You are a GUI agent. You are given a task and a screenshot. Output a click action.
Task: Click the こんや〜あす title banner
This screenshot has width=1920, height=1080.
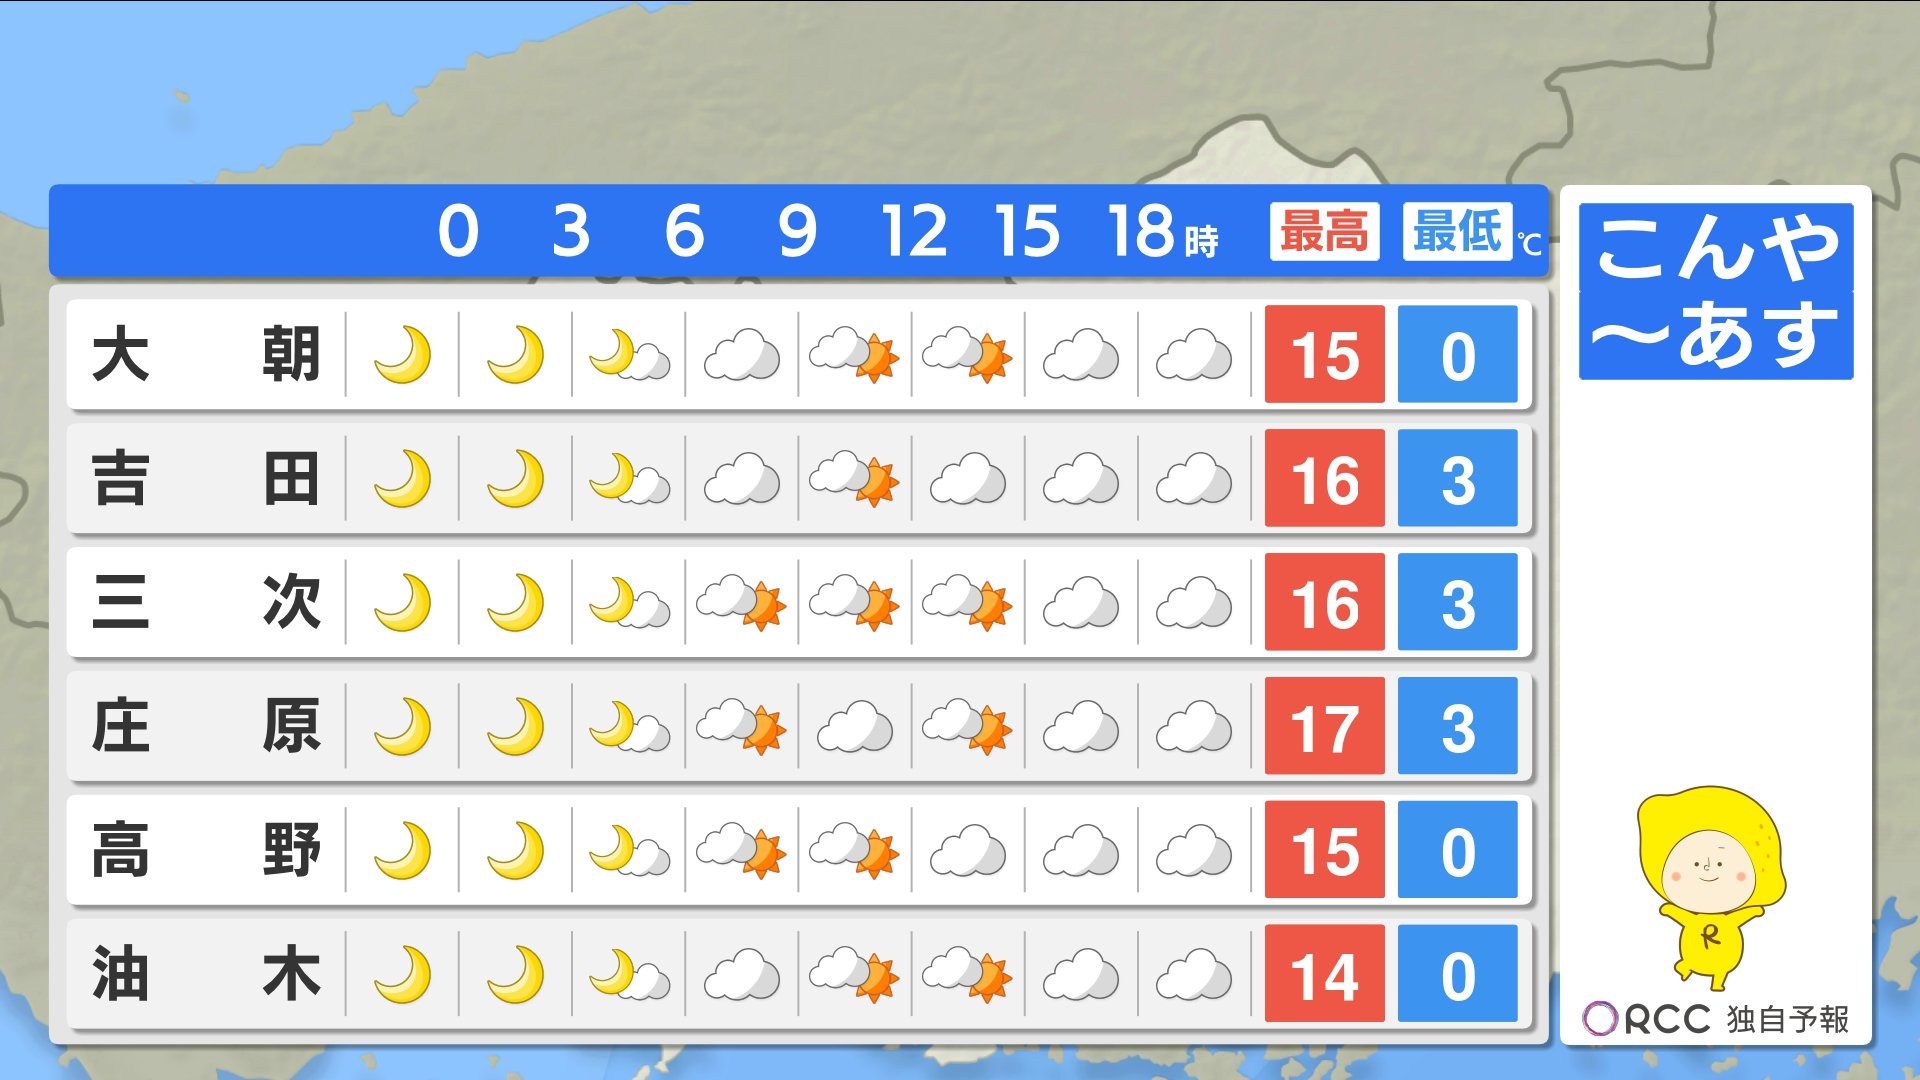tap(1716, 291)
